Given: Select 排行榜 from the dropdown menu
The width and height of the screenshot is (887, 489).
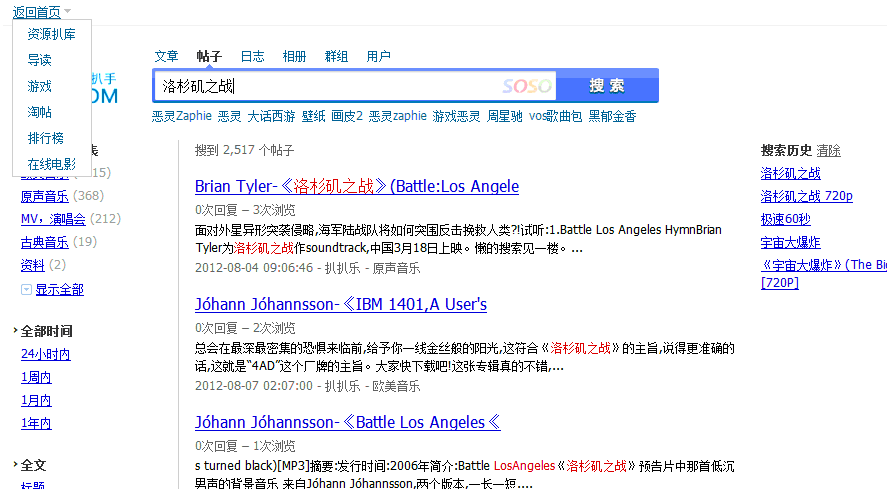Looking at the screenshot, I should (x=46, y=138).
